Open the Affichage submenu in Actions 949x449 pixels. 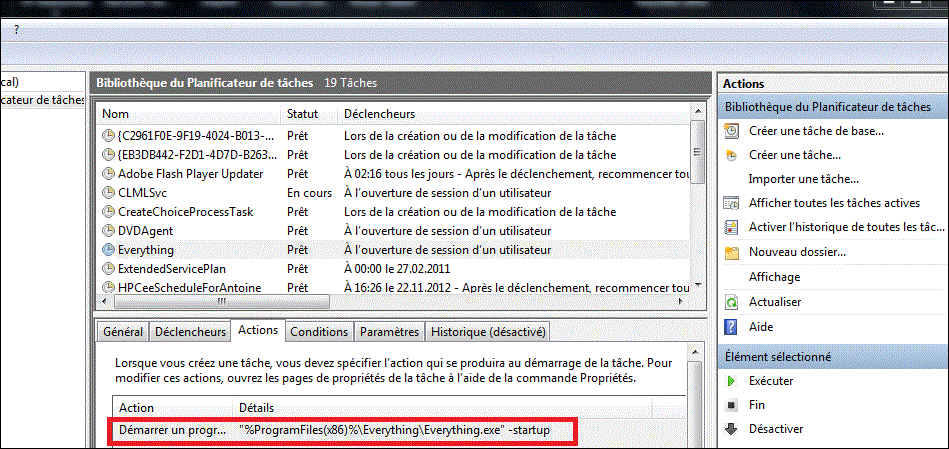tap(774, 277)
